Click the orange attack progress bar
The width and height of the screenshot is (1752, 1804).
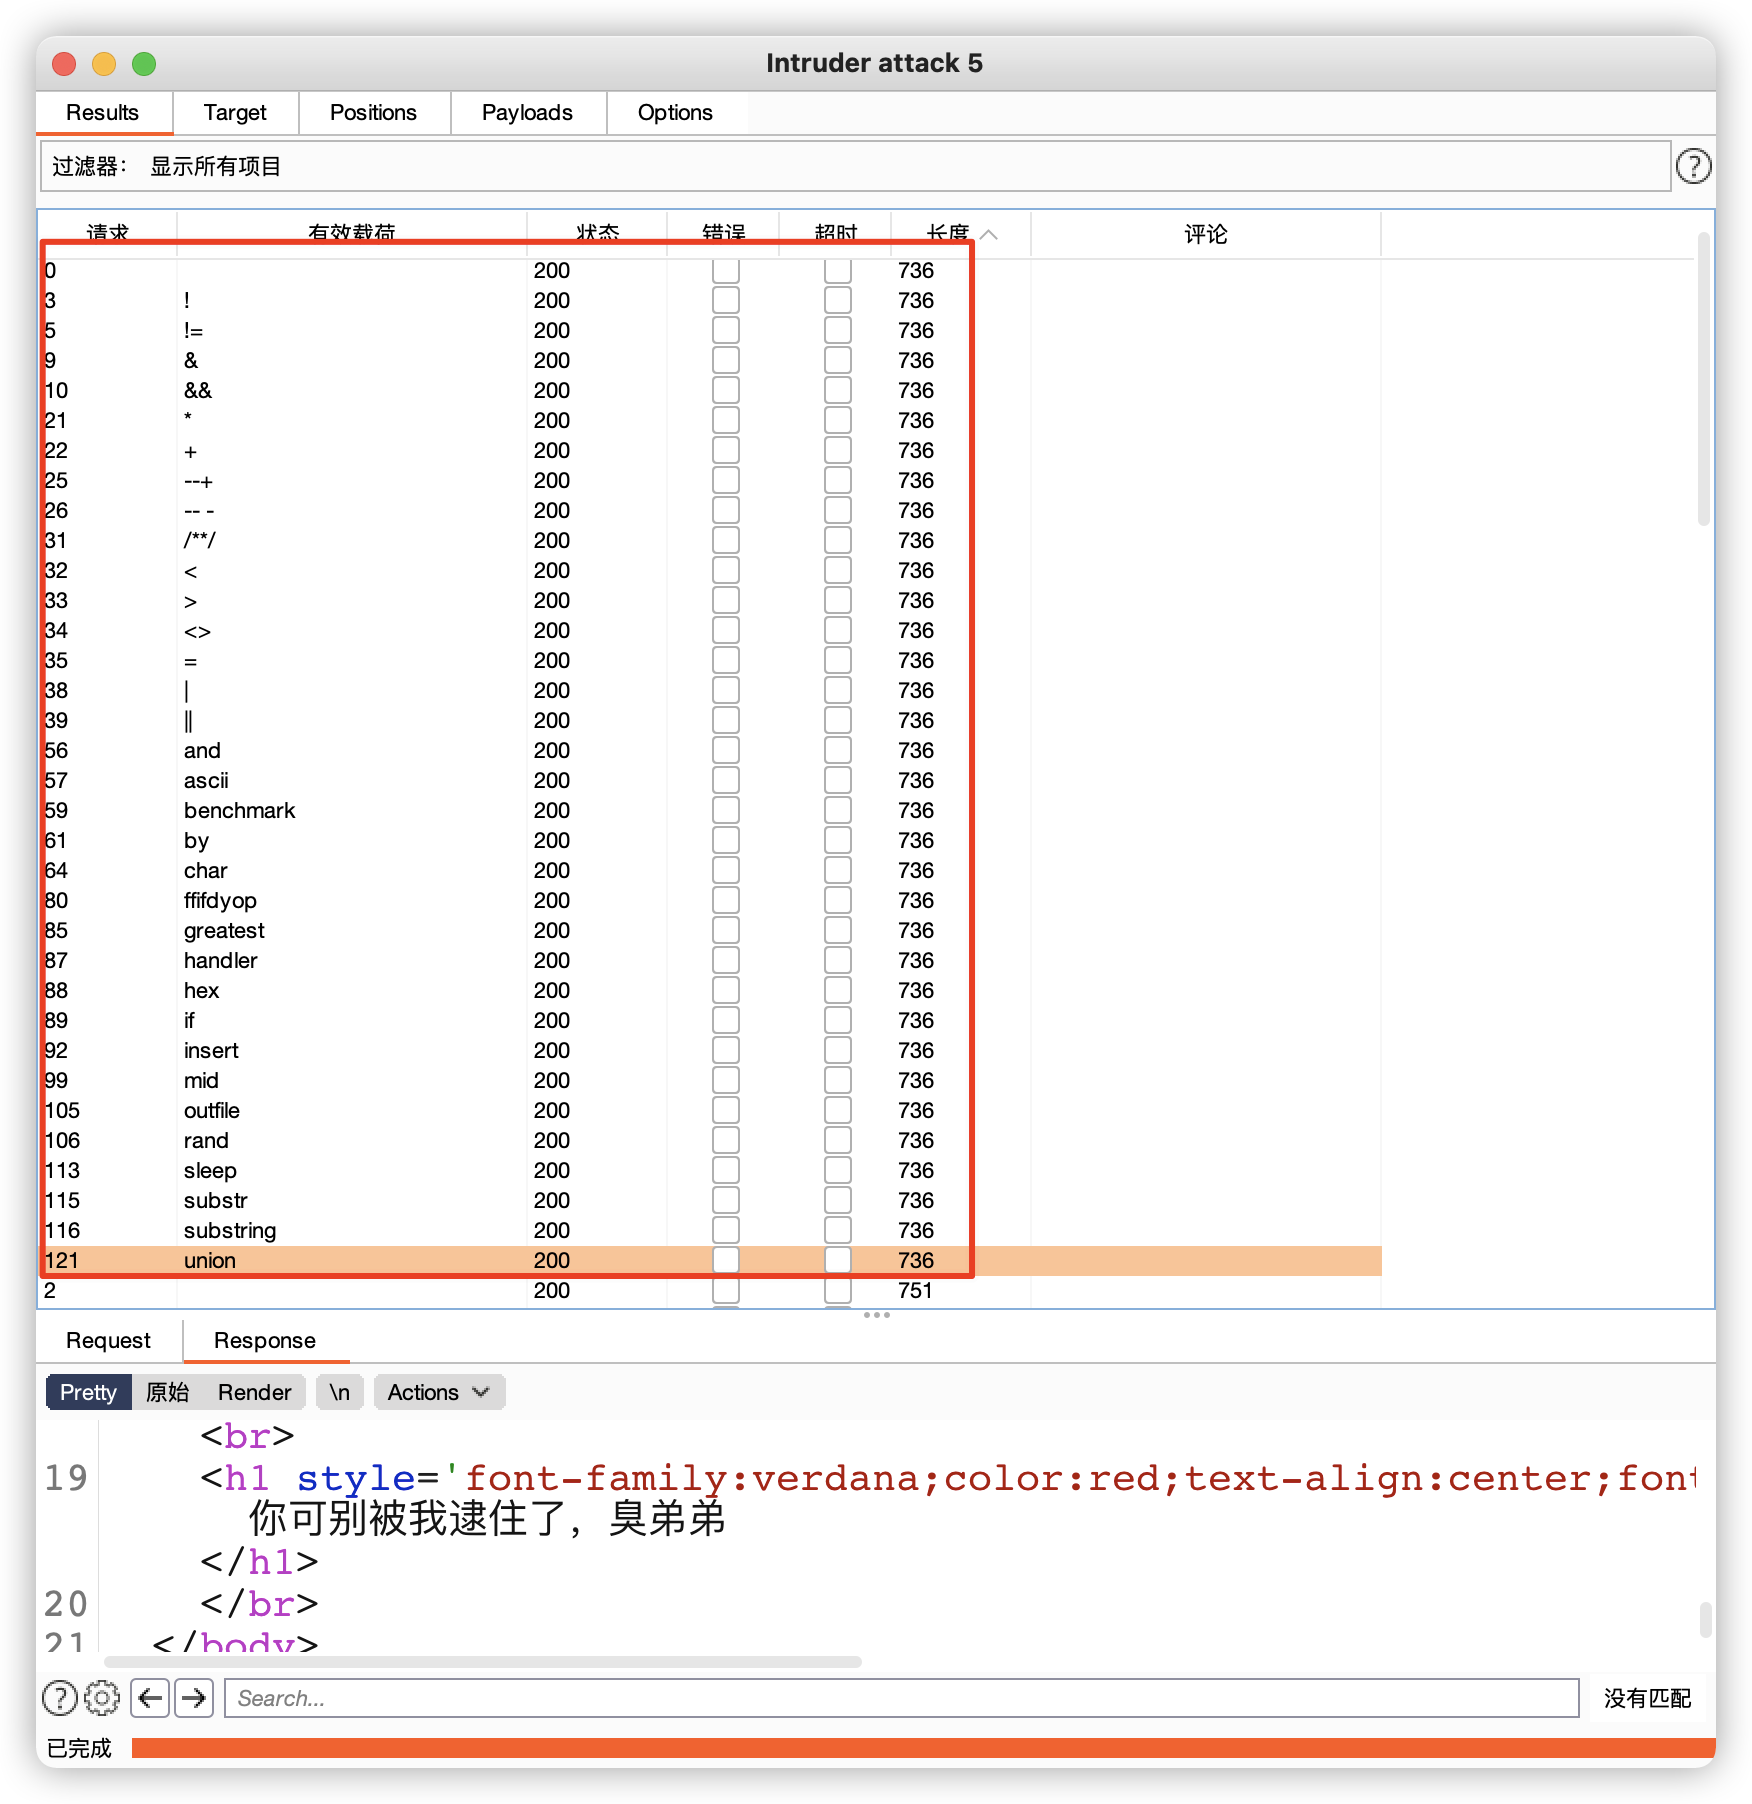pyautogui.click(x=923, y=1747)
